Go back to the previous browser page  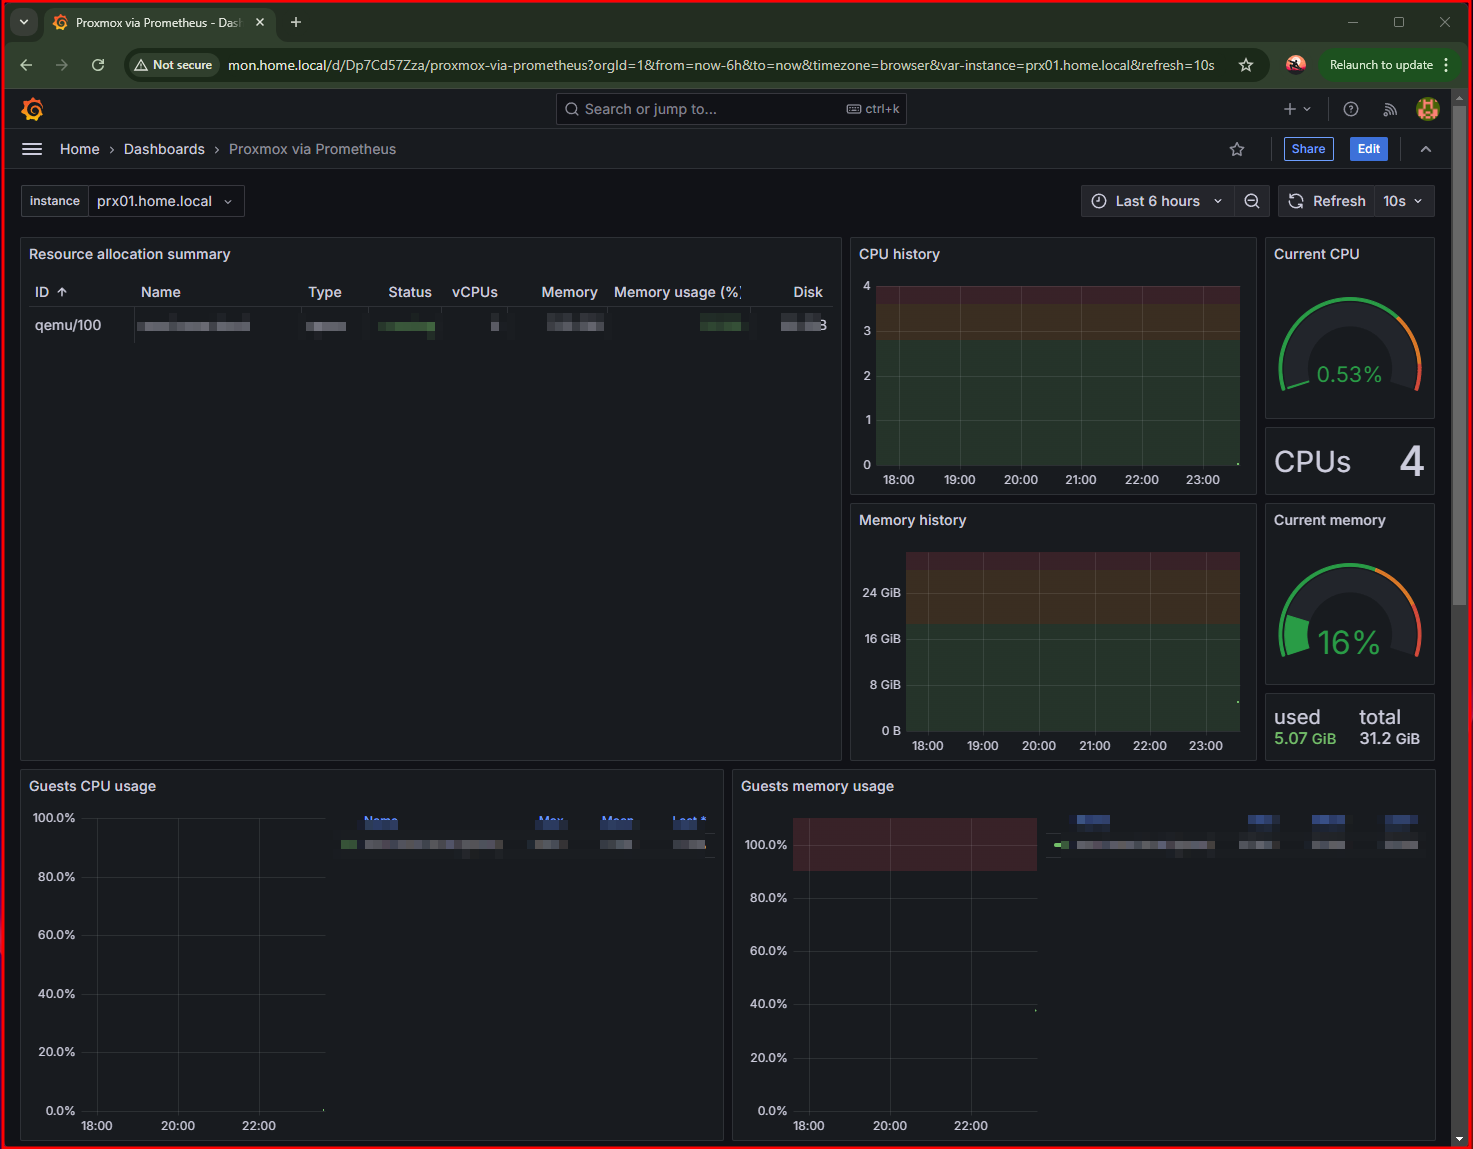point(26,65)
